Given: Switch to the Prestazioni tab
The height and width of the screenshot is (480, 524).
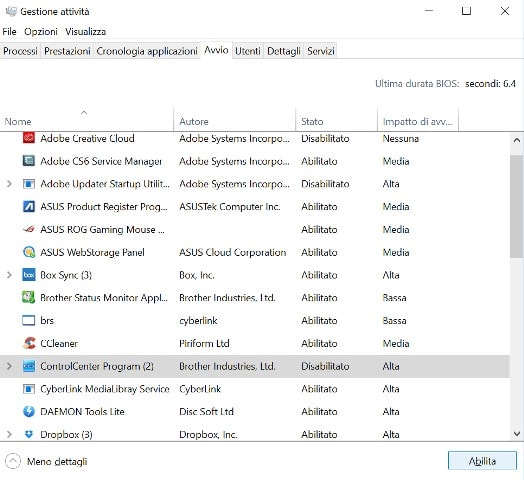Looking at the screenshot, I should (x=67, y=51).
